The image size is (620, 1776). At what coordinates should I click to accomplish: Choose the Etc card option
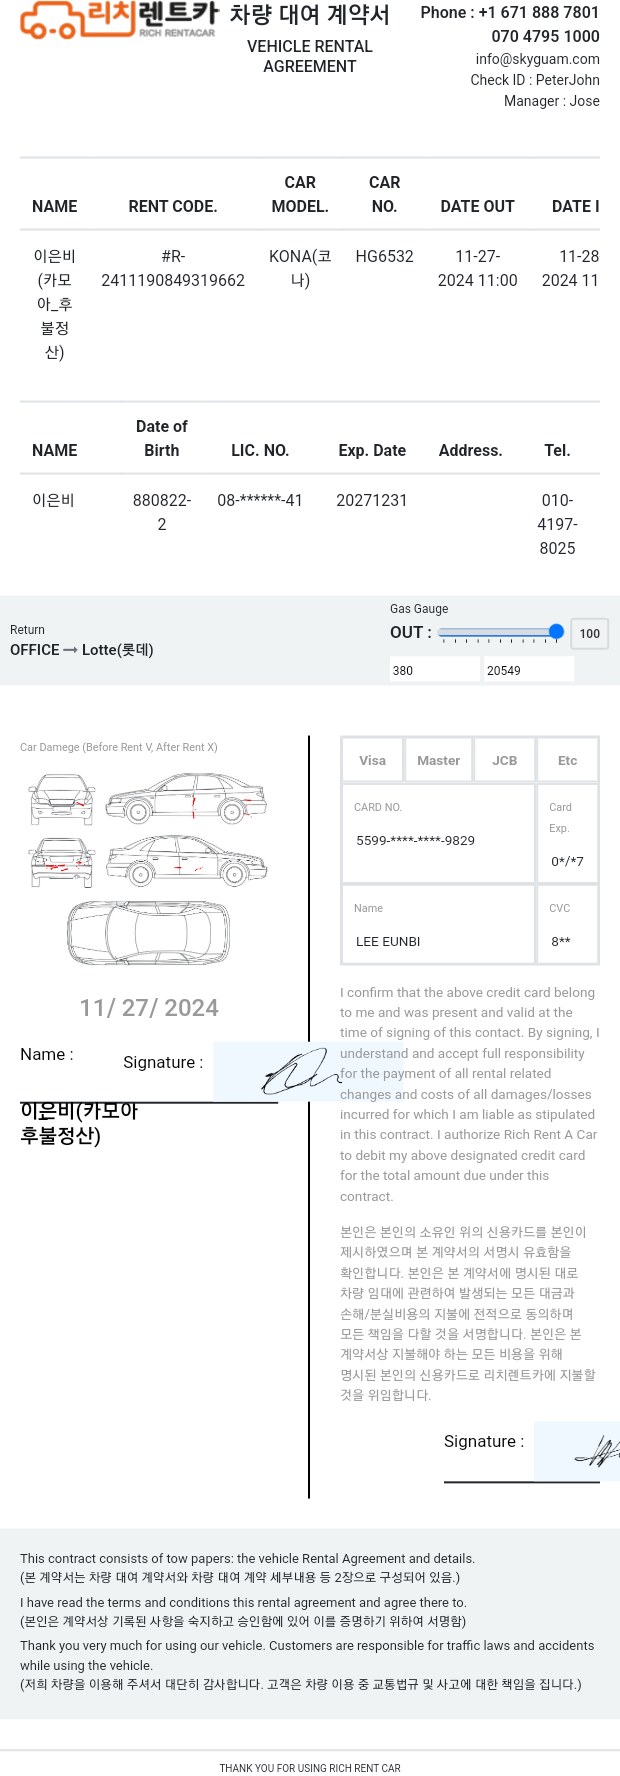tap(568, 760)
